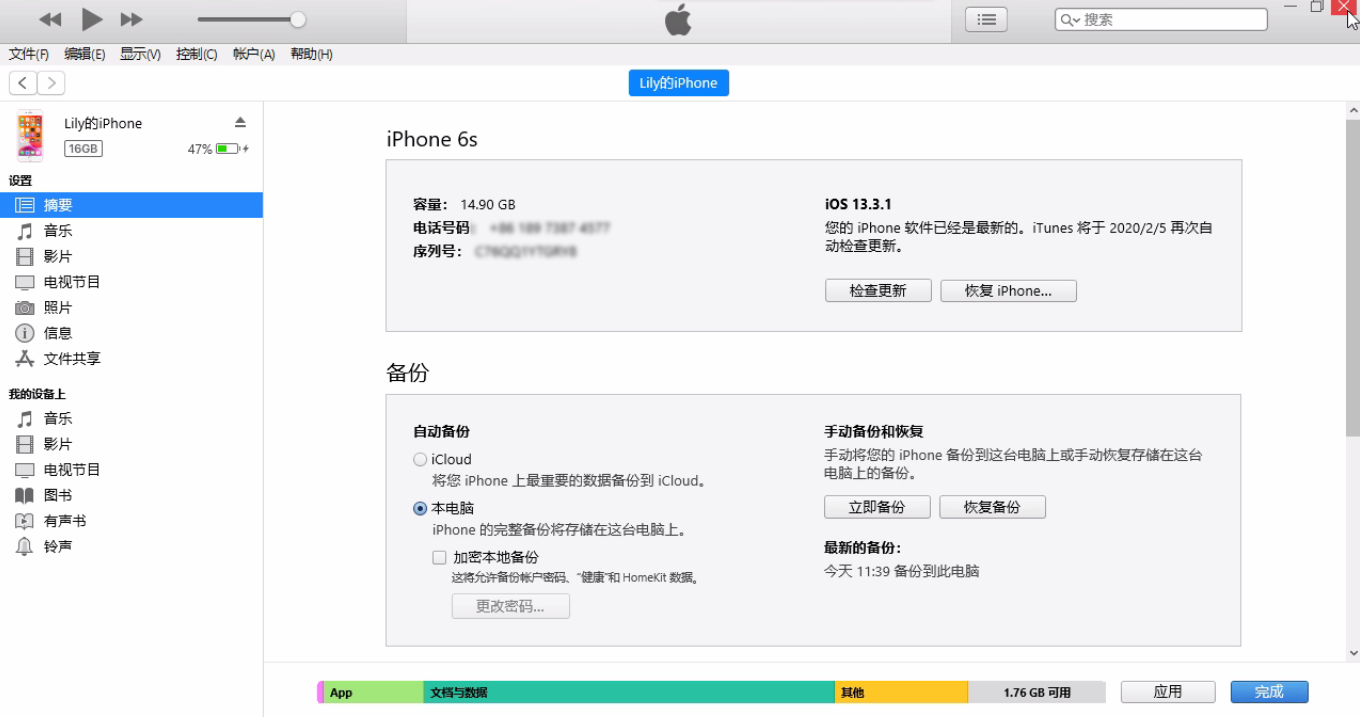This screenshot has height=717, width=1360.
Task: Click the blue 完成 button
Action: point(1269,692)
